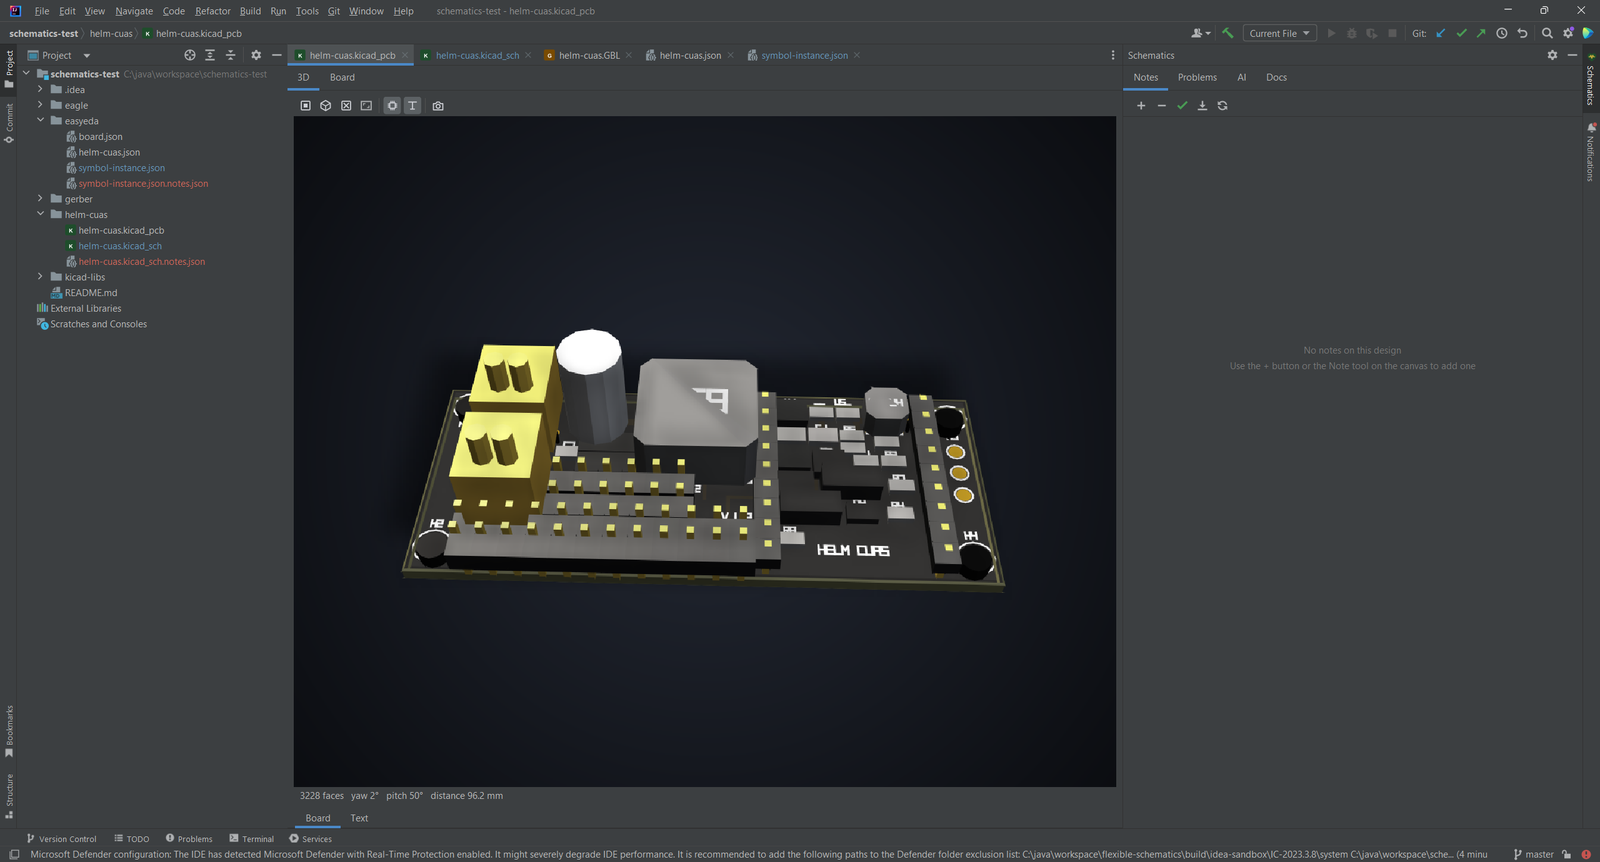Refresh the notes list

[x=1222, y=106]
